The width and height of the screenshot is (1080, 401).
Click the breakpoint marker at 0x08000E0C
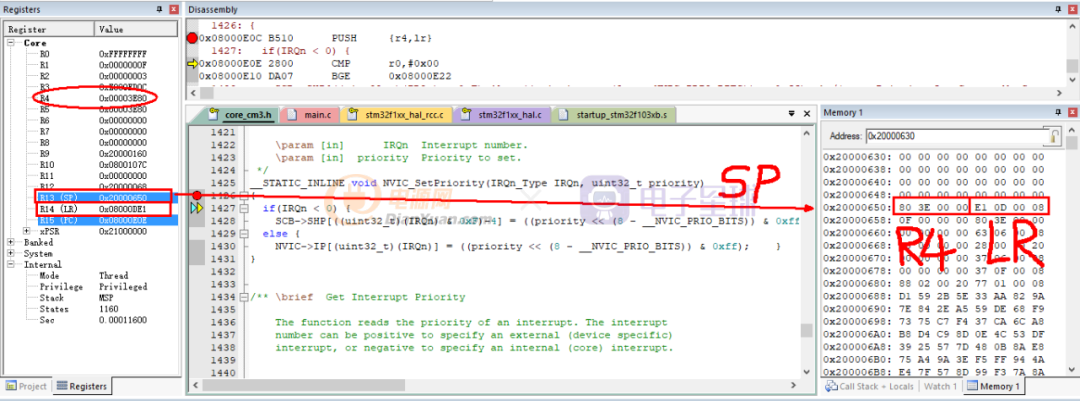192,38
